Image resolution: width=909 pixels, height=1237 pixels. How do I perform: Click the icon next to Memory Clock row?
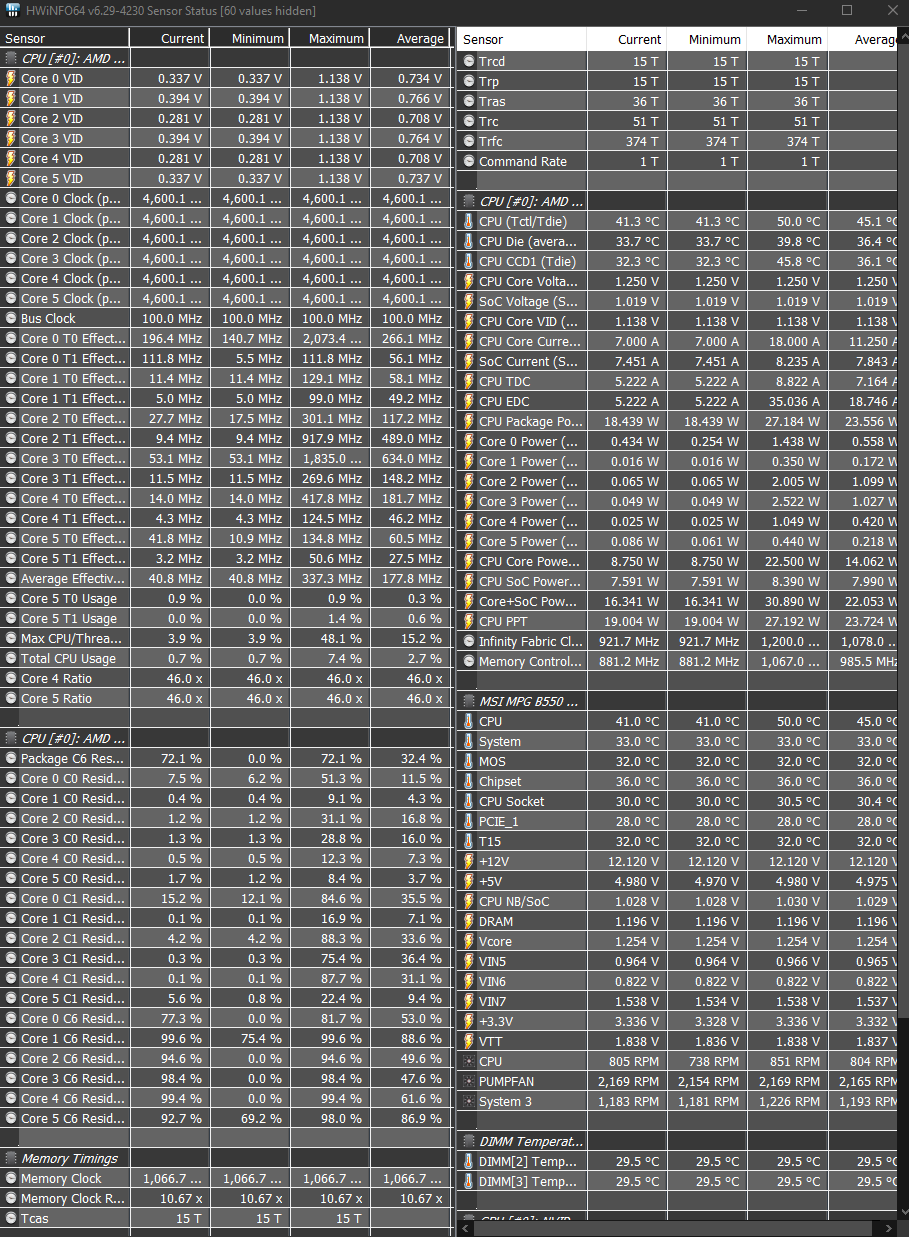point(11,1178)
